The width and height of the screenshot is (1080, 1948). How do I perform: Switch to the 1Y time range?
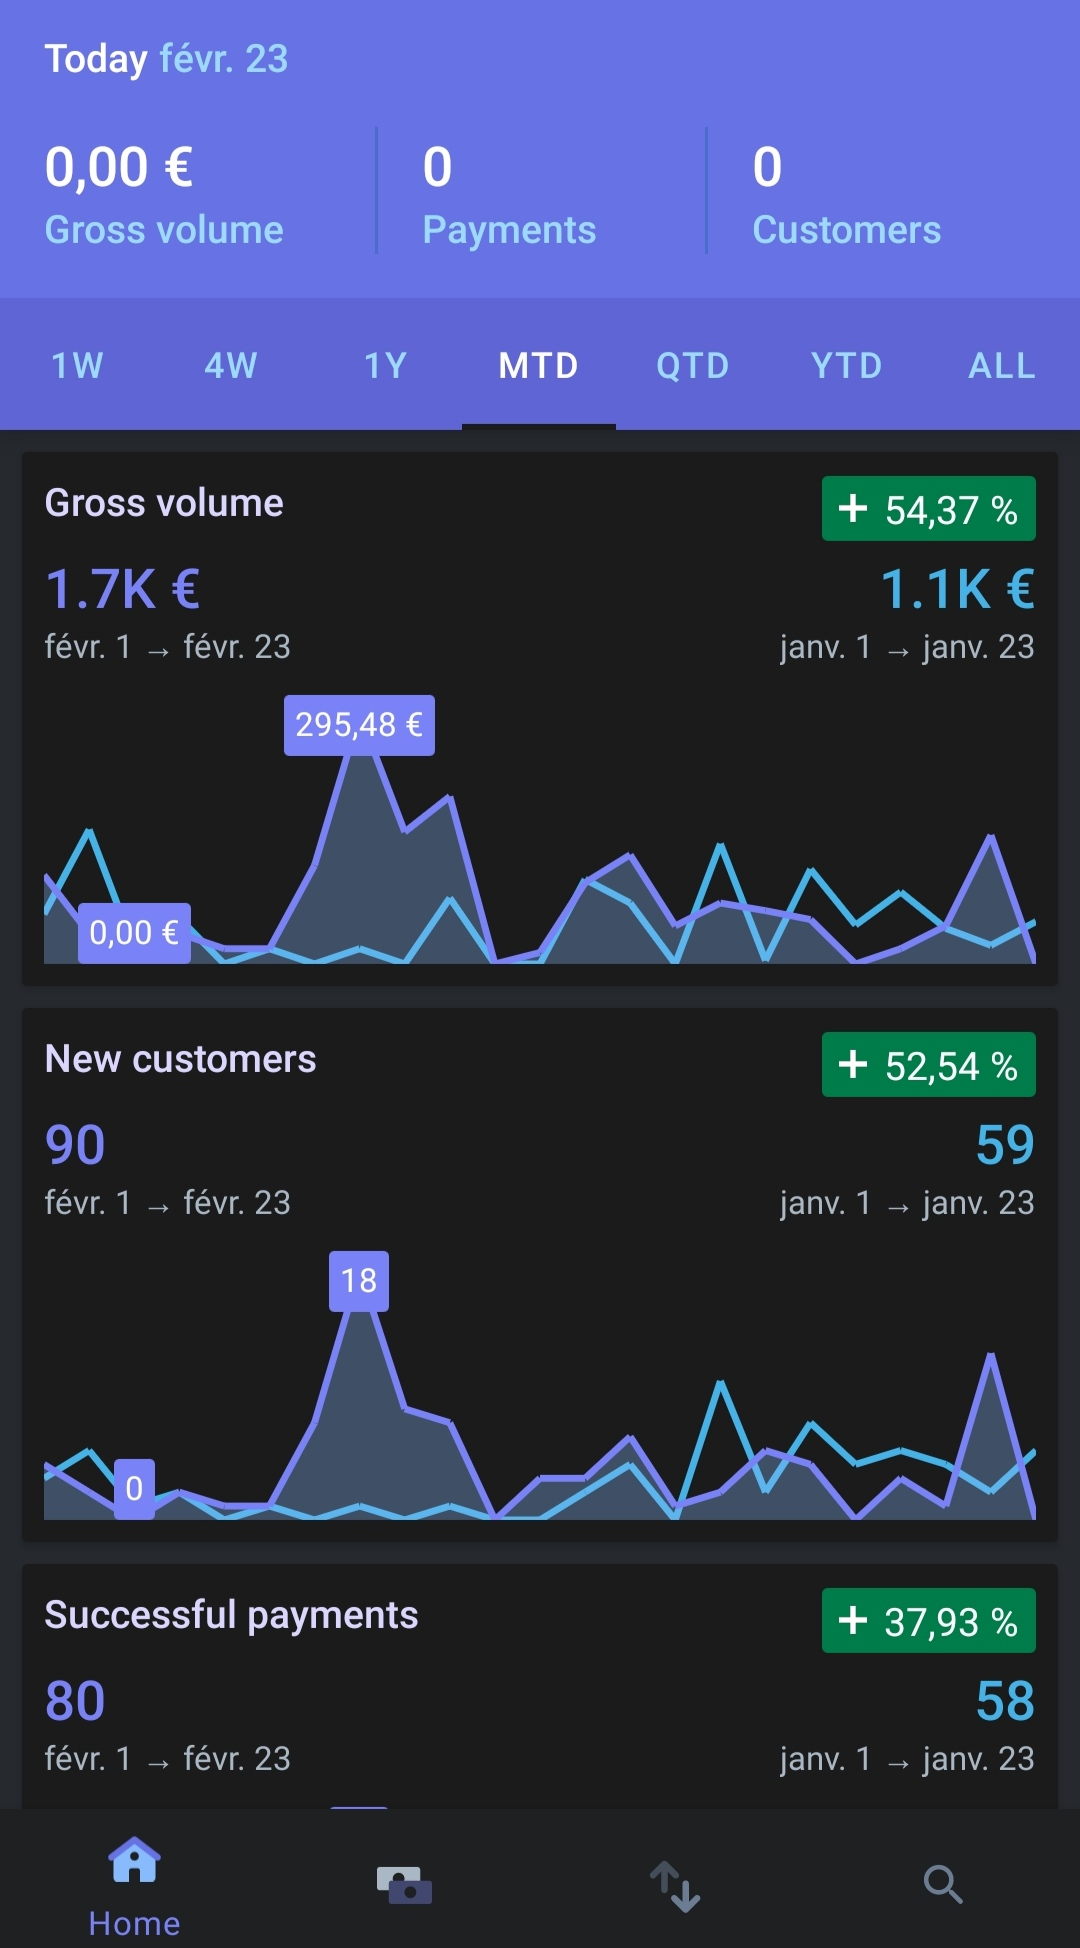385,365
